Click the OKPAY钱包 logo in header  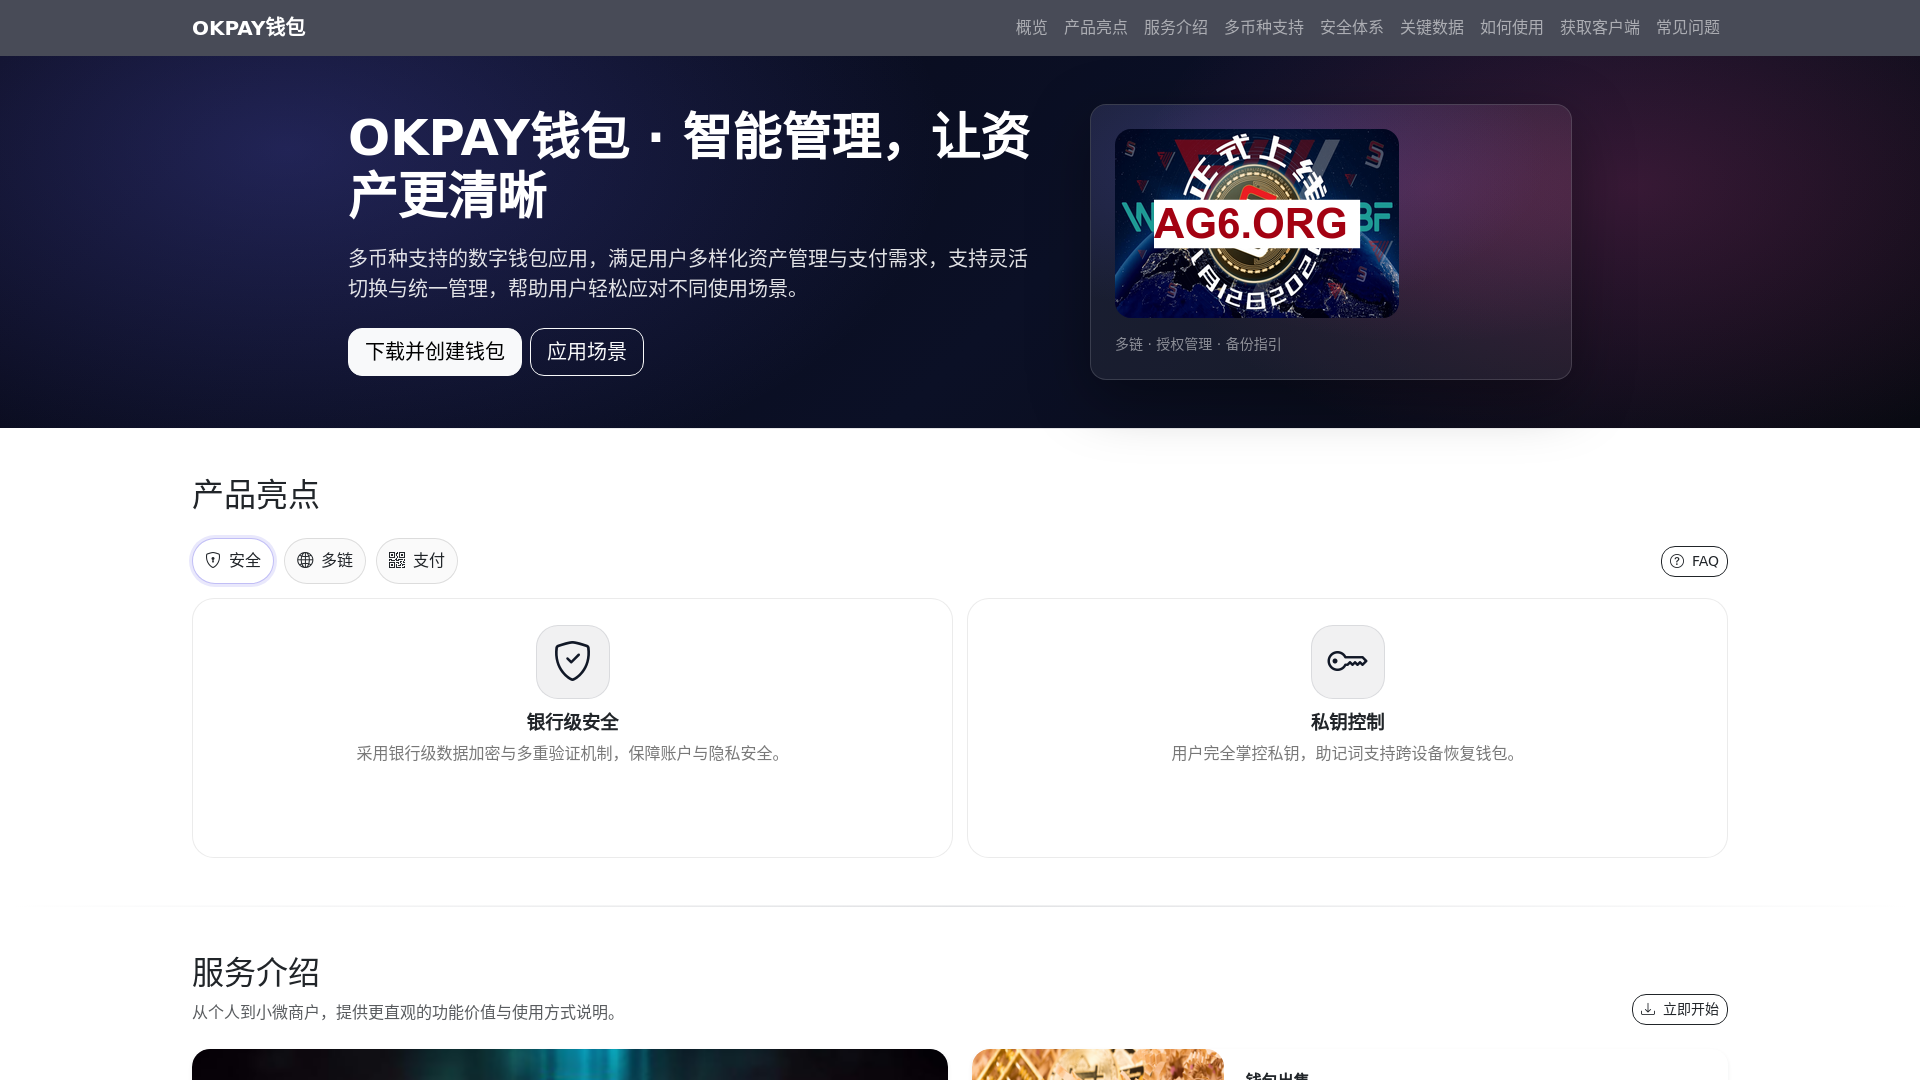(x=248, y=28)
